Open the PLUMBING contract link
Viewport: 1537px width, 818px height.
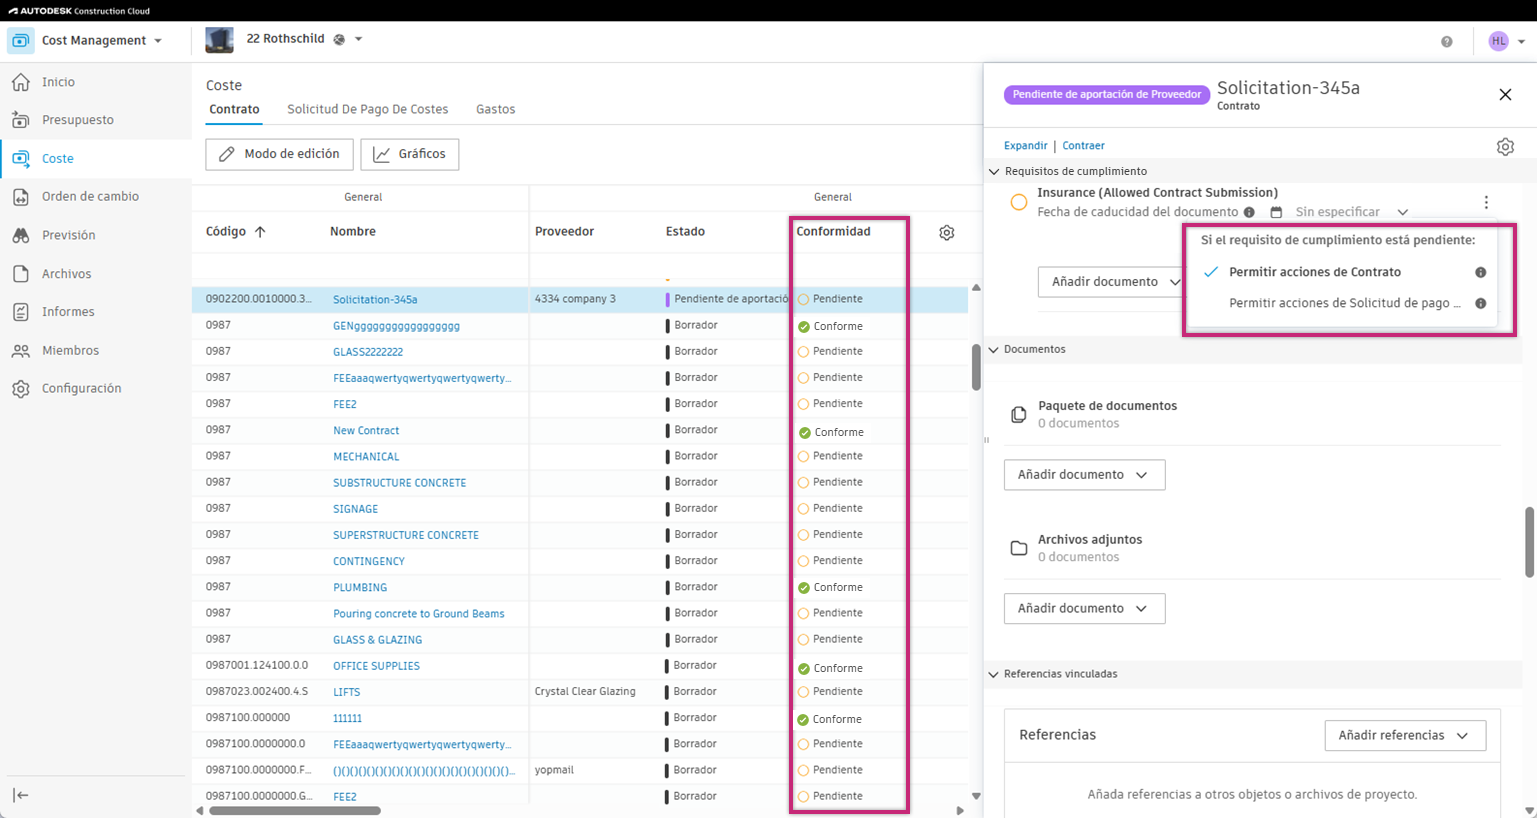(360, 588)
